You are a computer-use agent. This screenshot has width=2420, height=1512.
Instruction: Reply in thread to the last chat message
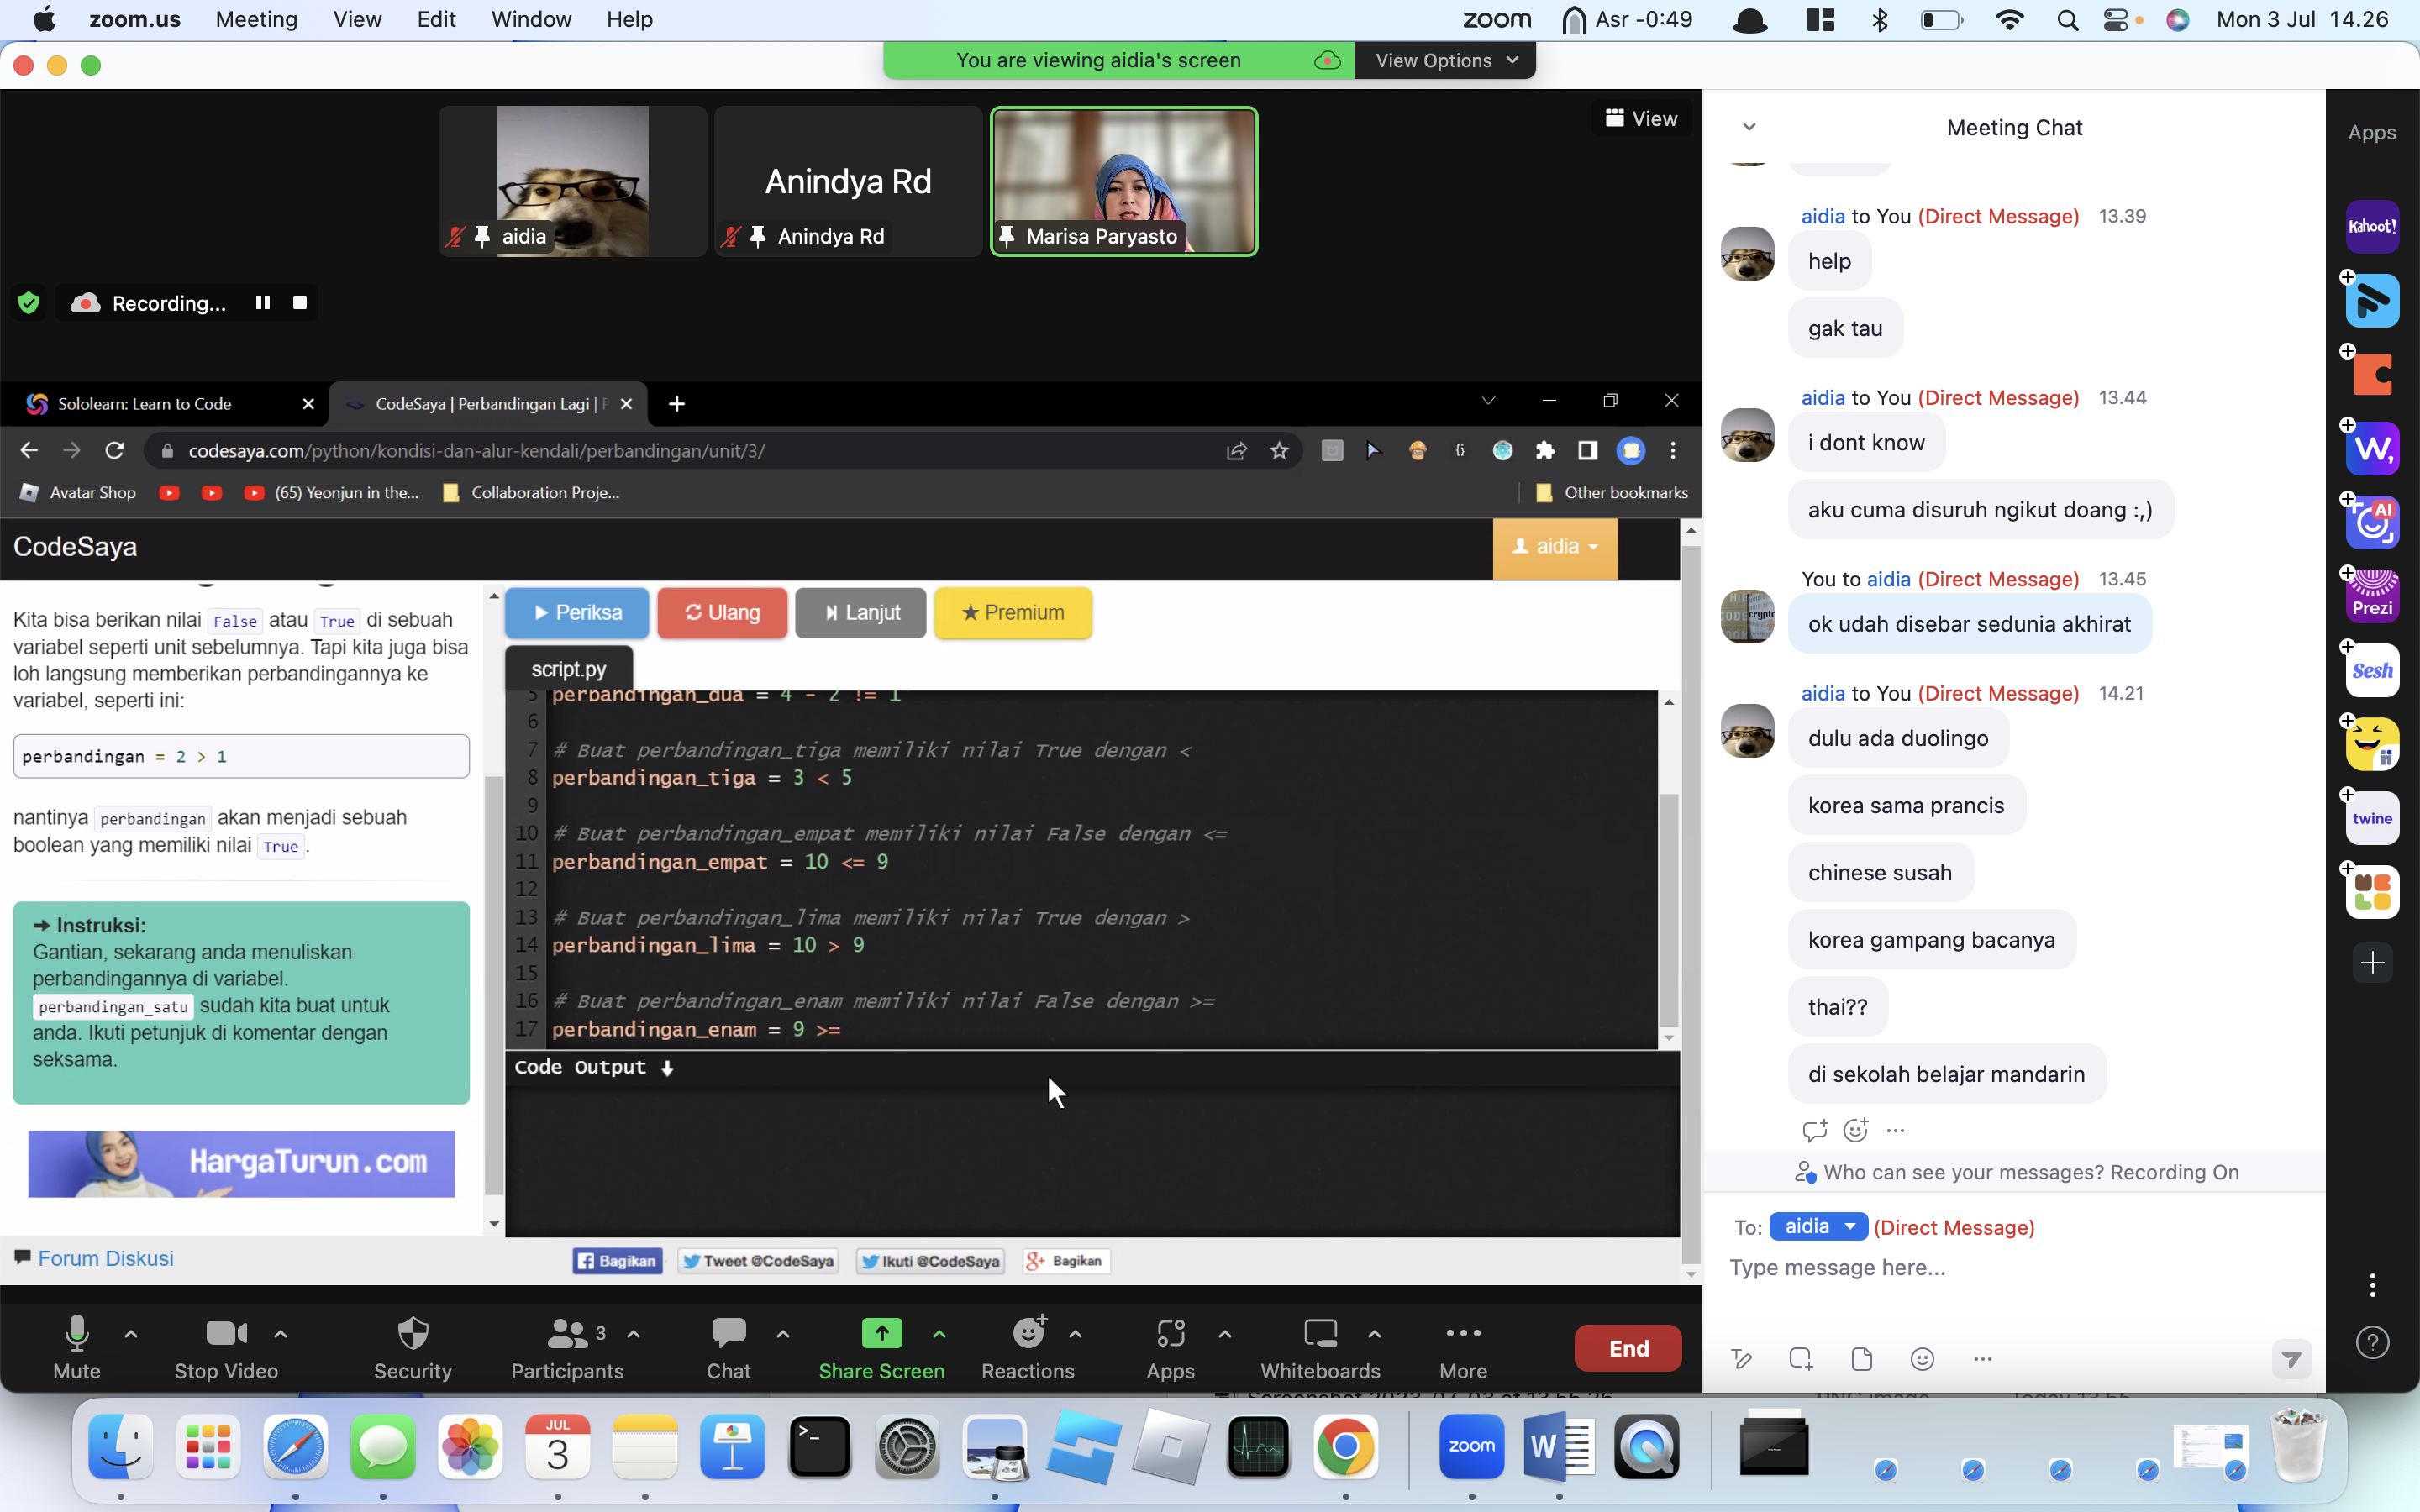(x=1815, y=1130)
